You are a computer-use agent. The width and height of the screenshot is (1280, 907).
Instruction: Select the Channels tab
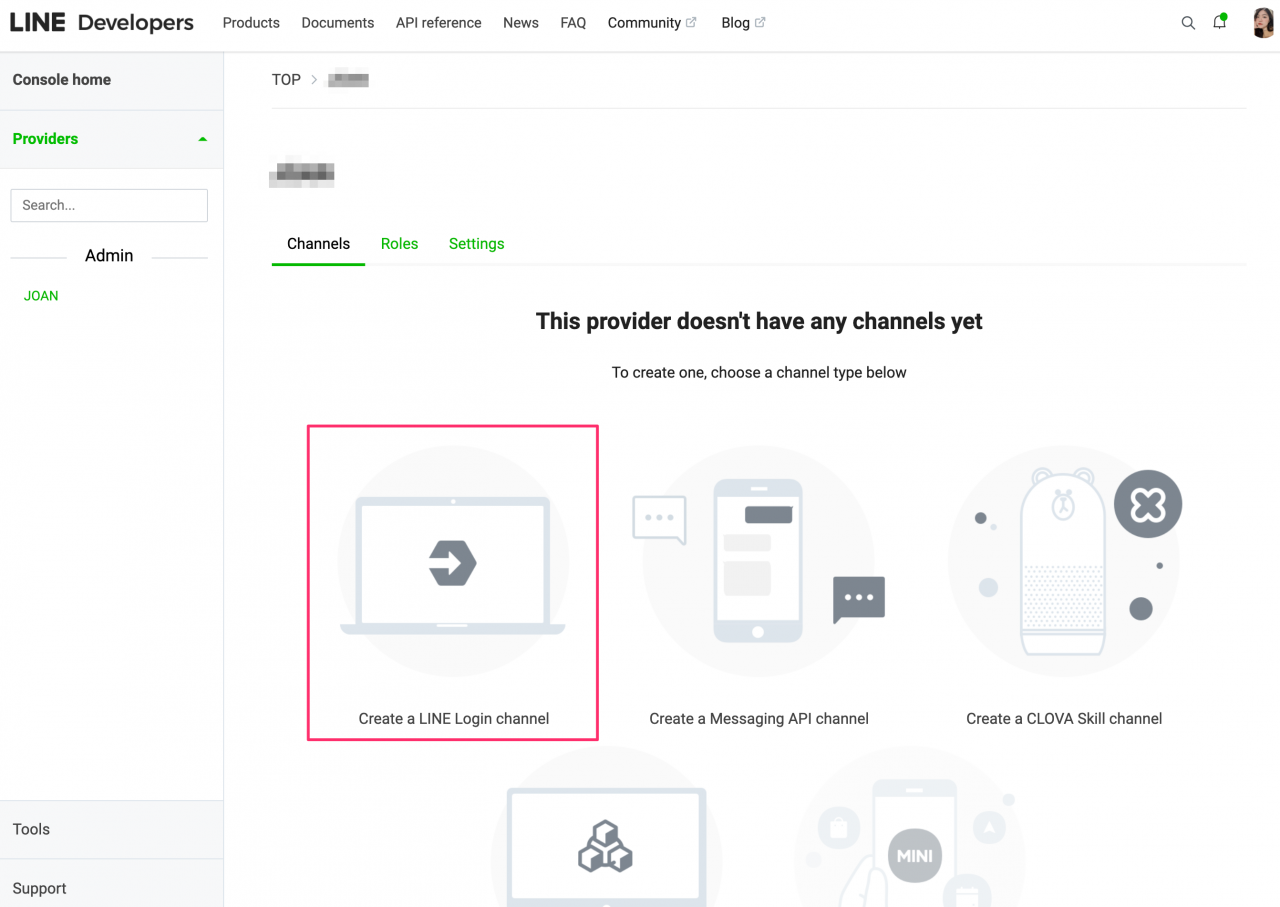(x=318, y=244)
